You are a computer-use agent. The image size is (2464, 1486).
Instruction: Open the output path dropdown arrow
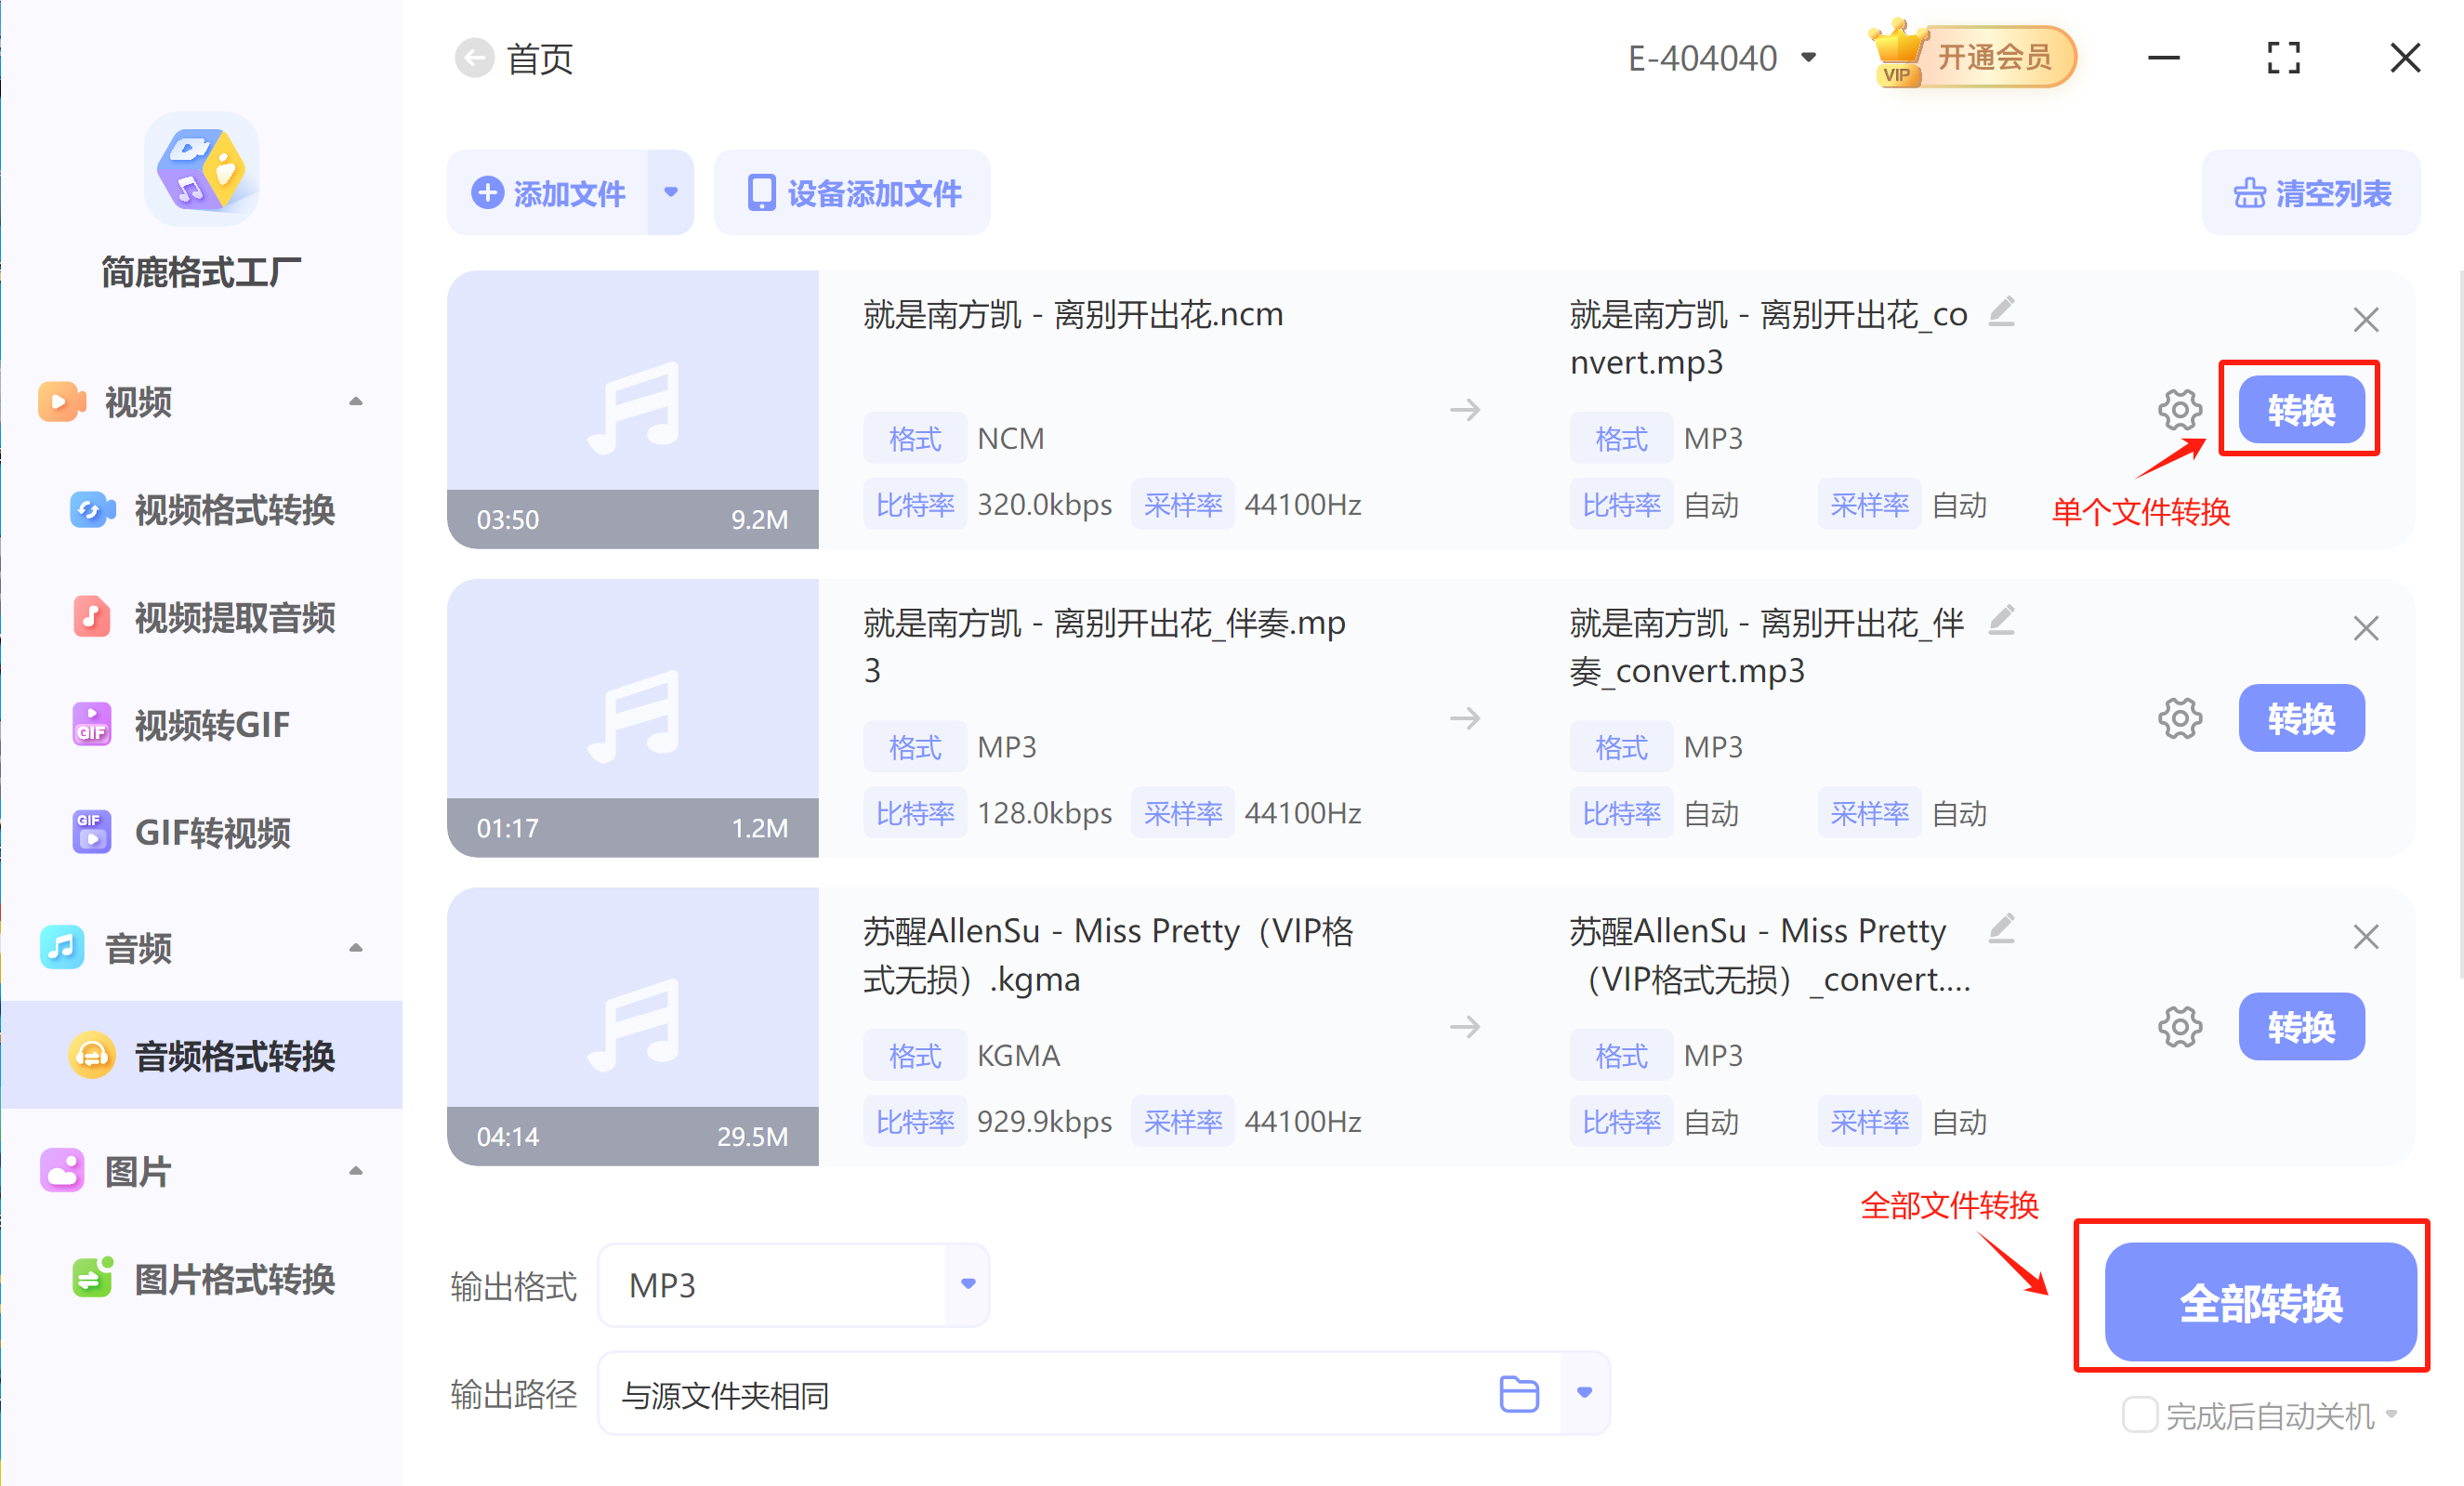pos(1584,1393)
